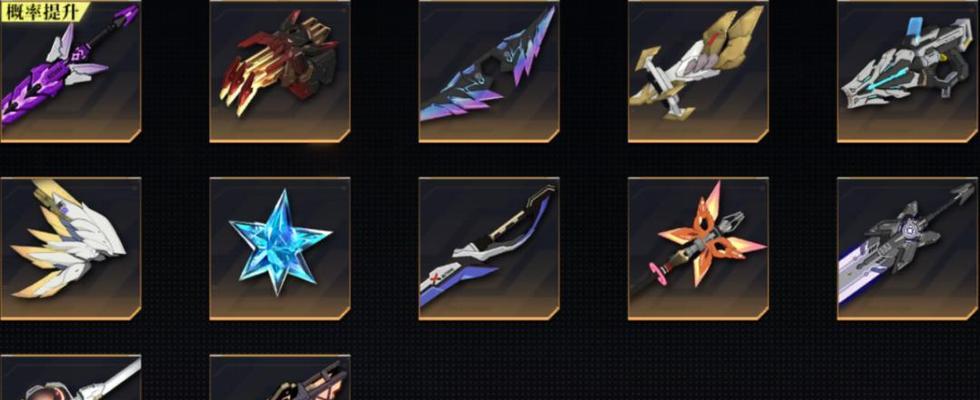Select the purple crystal lance weapon
Screen dimensions: 980x400
70,71
